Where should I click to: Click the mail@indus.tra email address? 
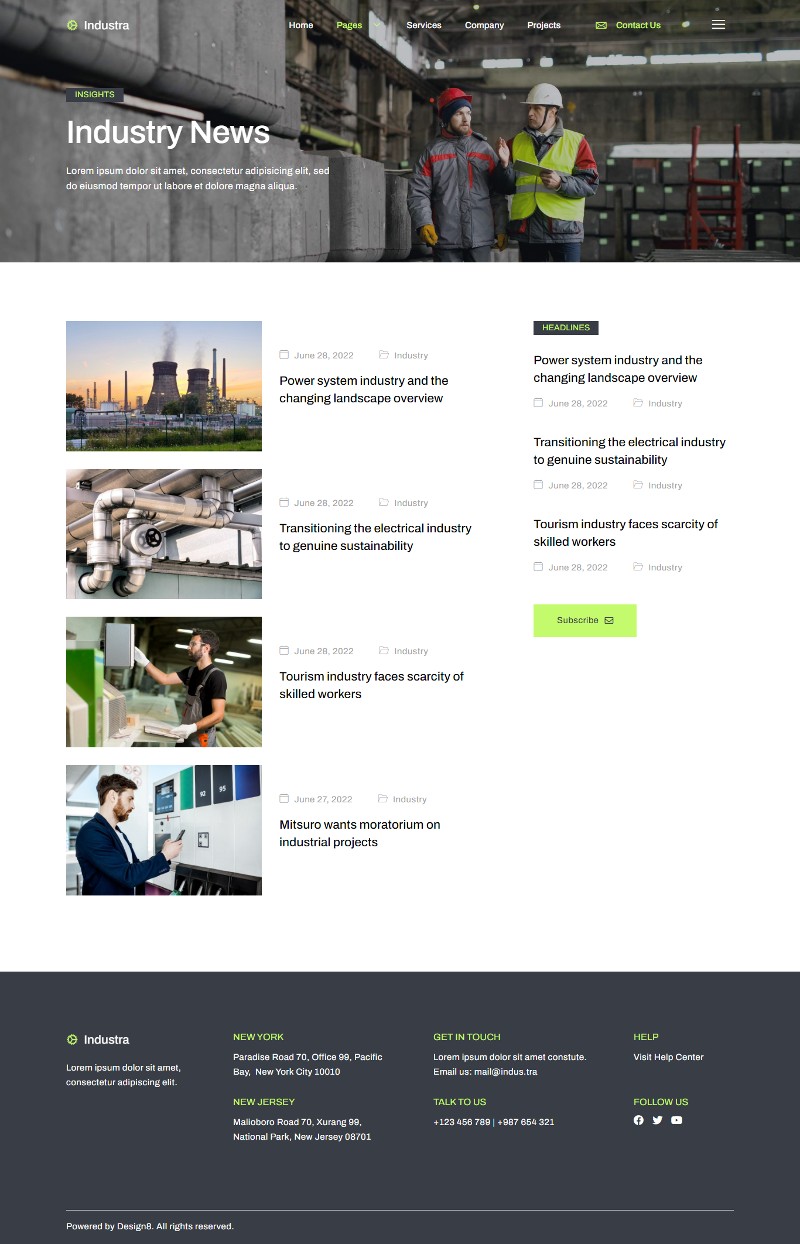(505, 1072)
